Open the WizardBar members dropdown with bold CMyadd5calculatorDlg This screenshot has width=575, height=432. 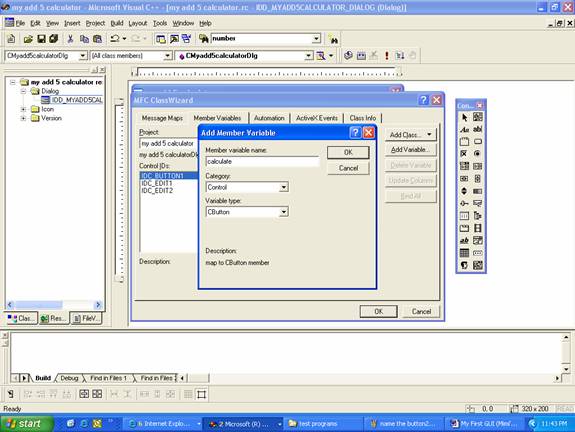(x=309, y=56)
